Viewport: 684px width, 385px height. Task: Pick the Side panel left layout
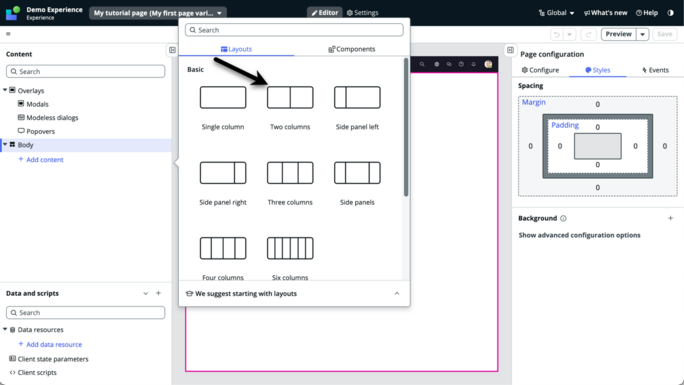click(x=357, y=97)
